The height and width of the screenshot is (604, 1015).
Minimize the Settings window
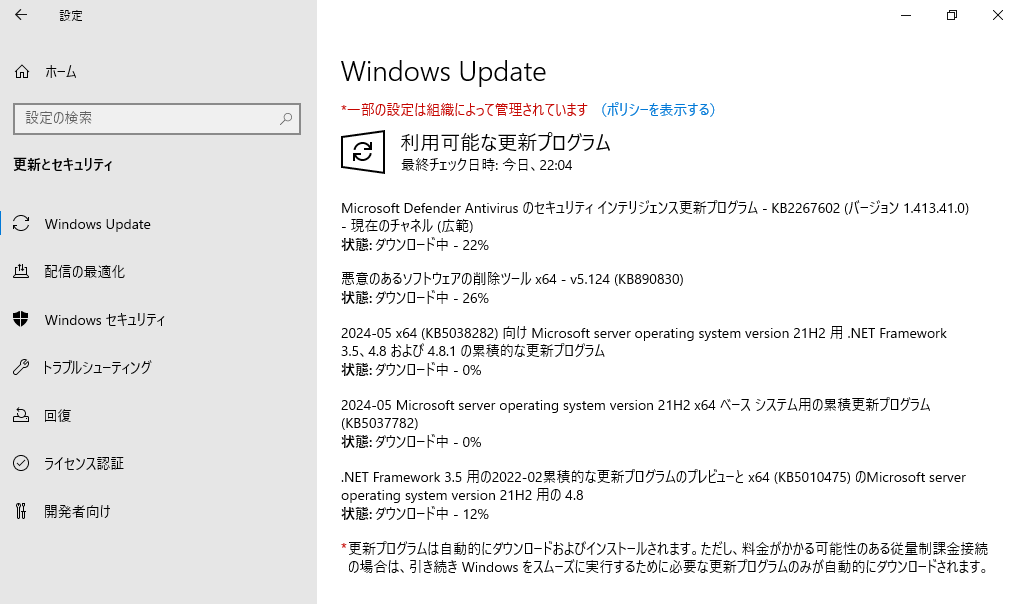(906, 15)
